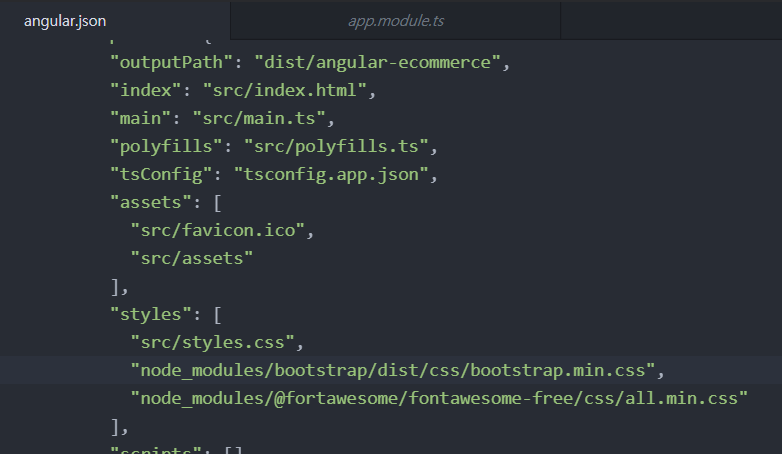Click the "main" key
Viewport: 782px width, 454px height.
point(141,118)
